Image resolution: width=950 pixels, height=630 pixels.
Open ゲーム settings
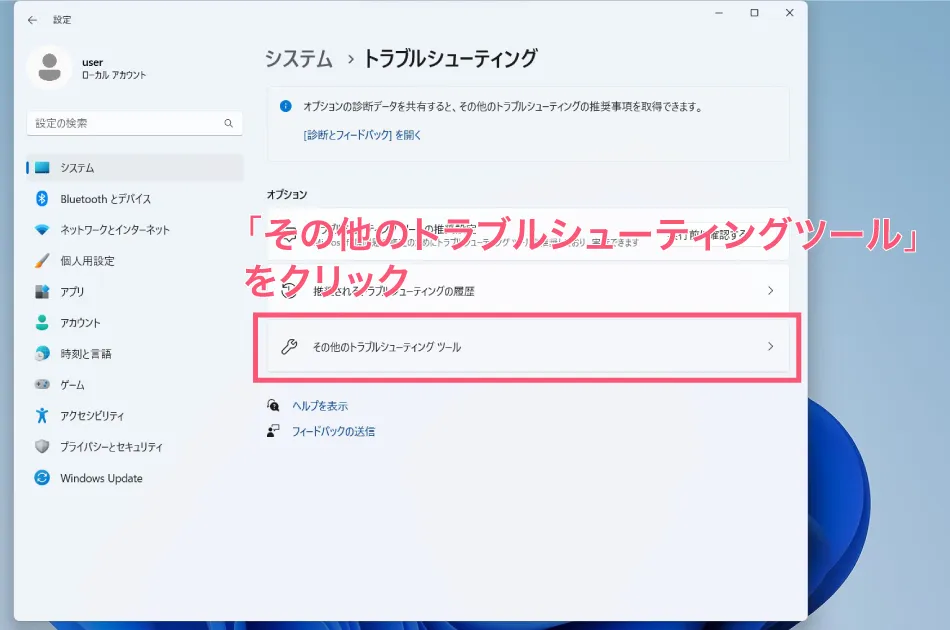coord(60,384)
